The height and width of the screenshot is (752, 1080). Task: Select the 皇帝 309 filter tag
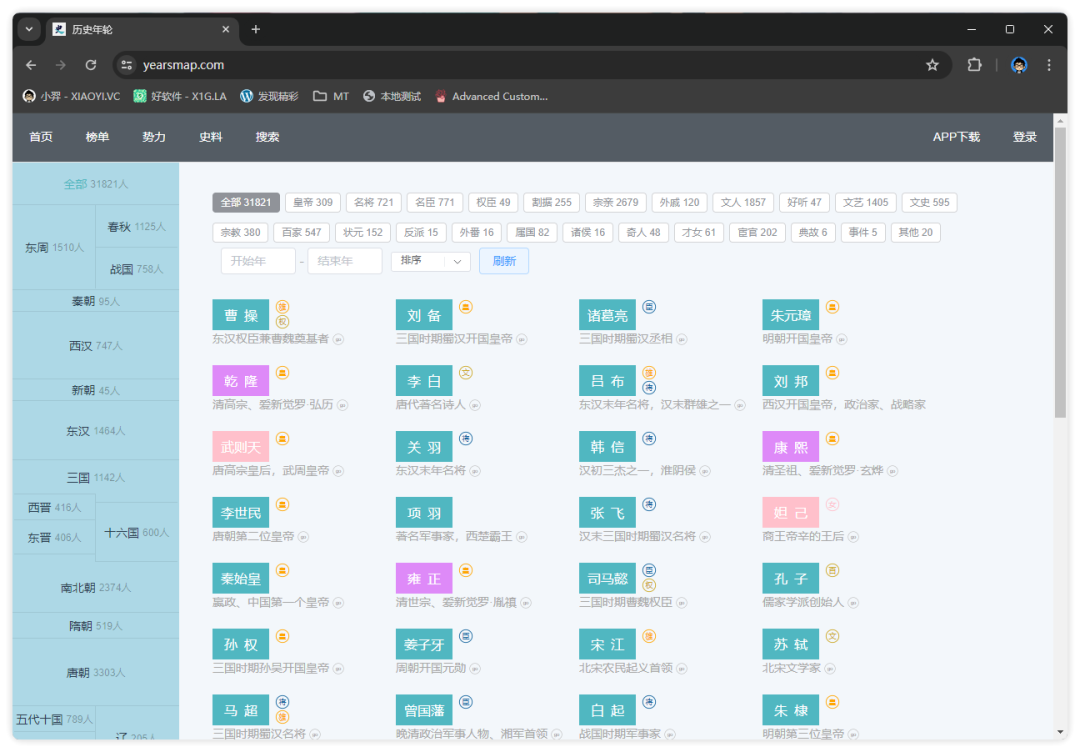(x=314, y=203)
